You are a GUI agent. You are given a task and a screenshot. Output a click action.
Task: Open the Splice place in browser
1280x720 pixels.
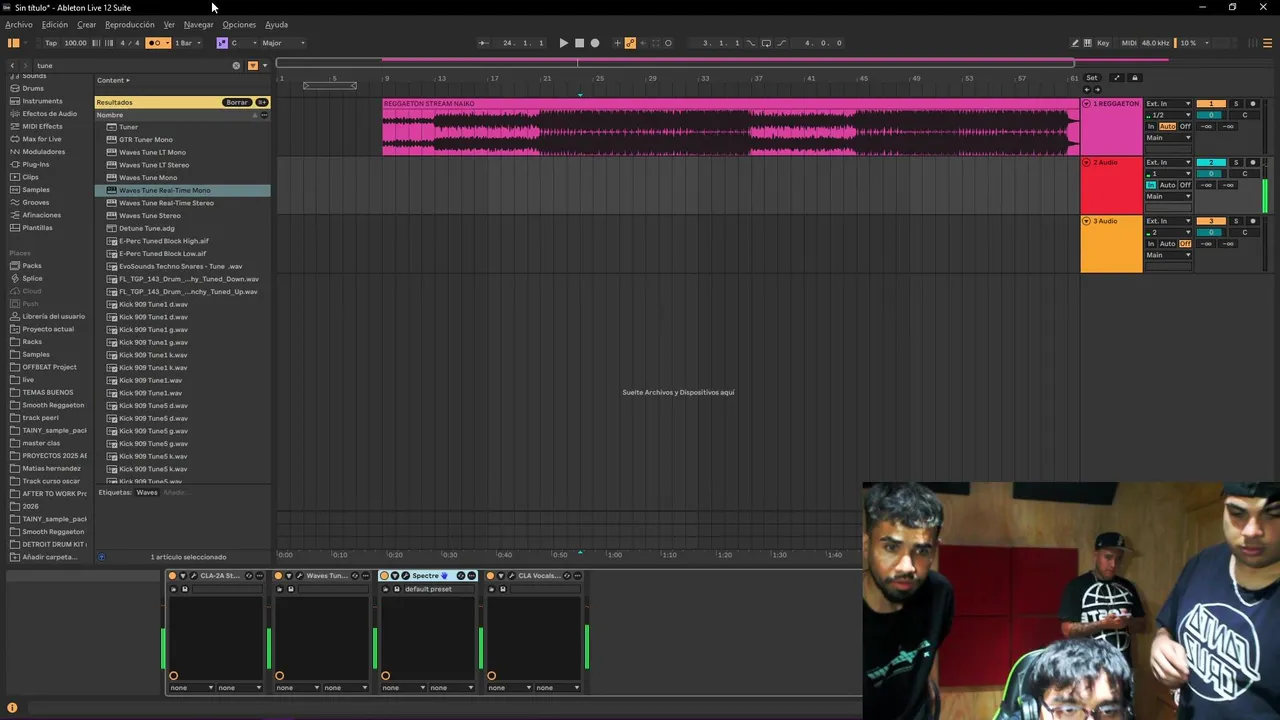click(32, 278)
